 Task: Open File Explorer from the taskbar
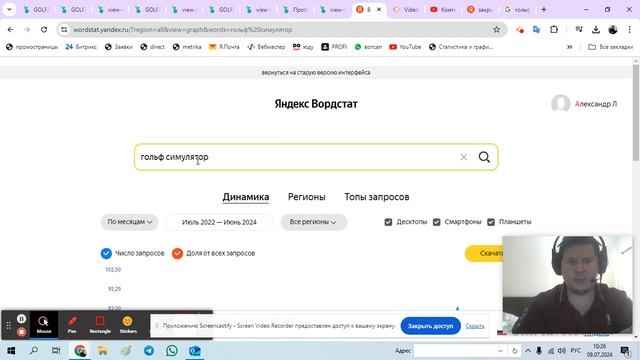click(x=102, y=351)
